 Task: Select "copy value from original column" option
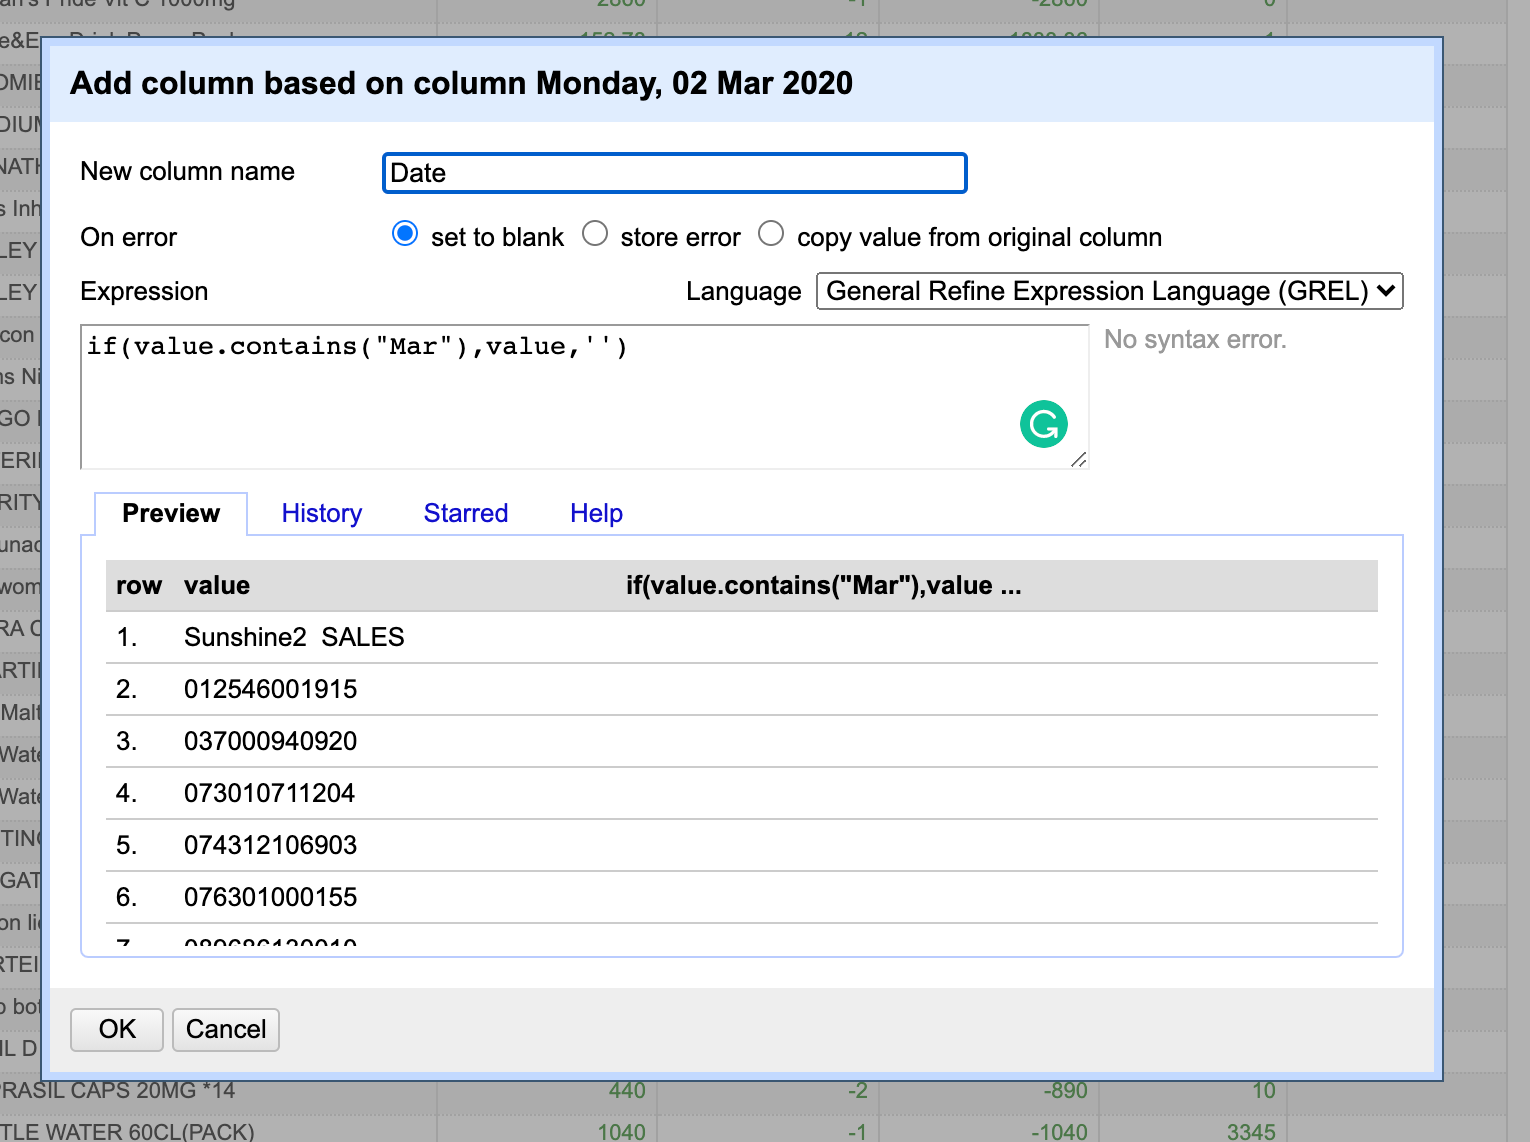(x=771, y=234)
